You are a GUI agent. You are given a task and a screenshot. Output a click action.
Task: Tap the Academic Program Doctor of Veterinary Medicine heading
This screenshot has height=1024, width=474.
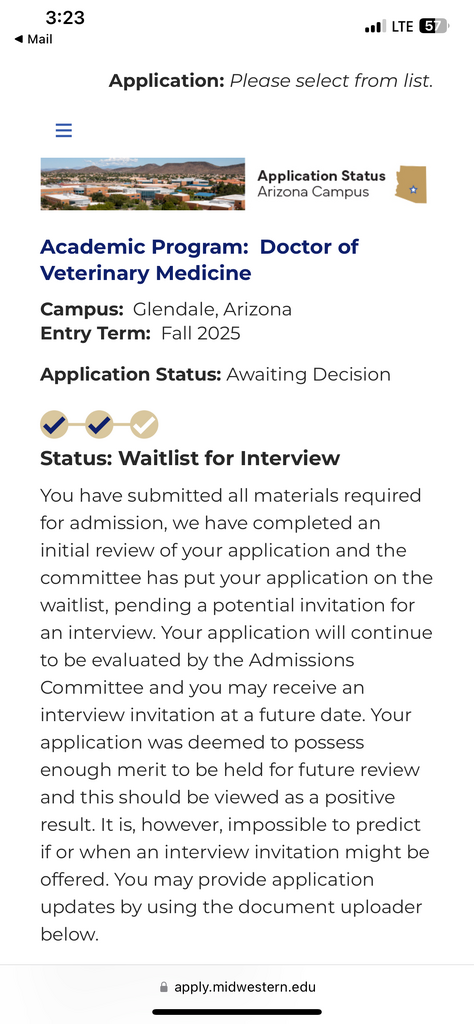click(x=199, y=259)
